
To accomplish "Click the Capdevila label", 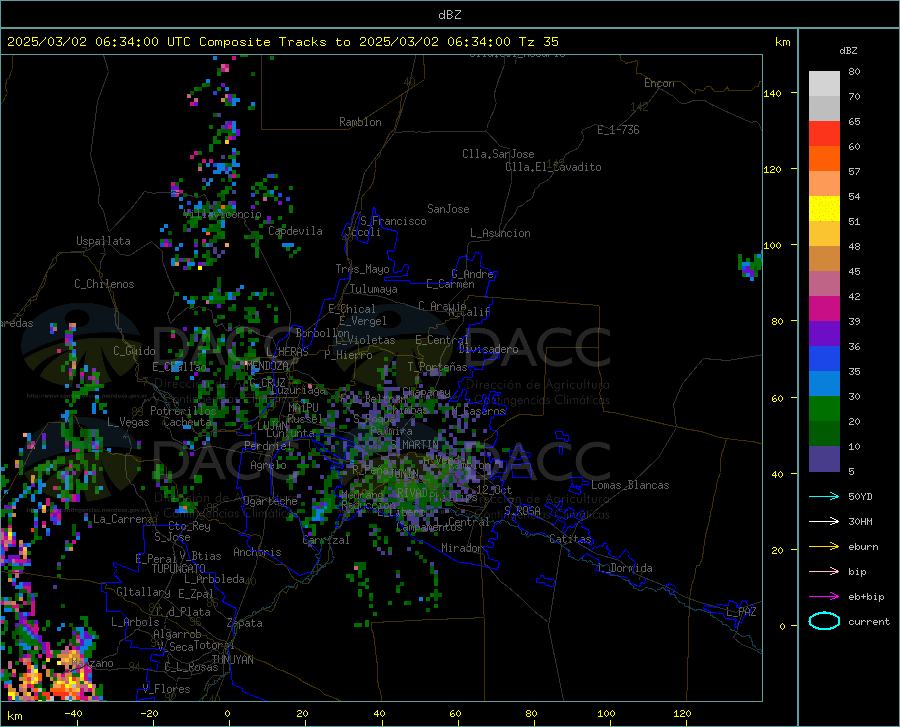I will tap(295, 231).
